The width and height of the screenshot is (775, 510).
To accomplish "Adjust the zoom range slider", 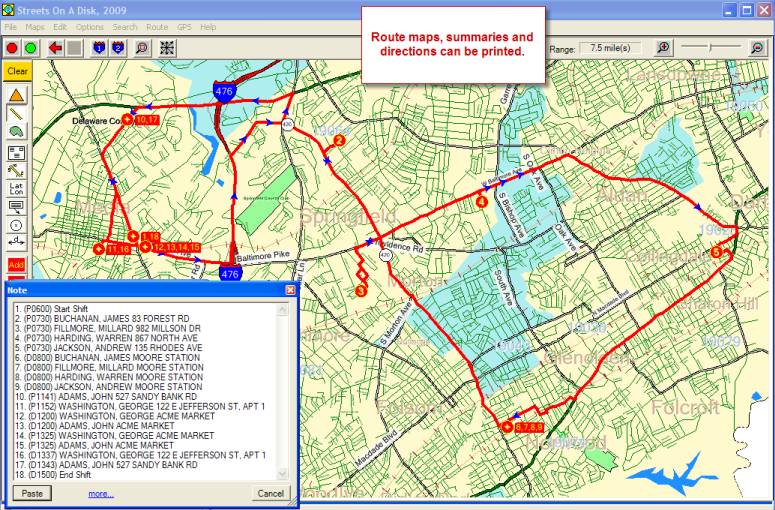I will click(711, 47).
